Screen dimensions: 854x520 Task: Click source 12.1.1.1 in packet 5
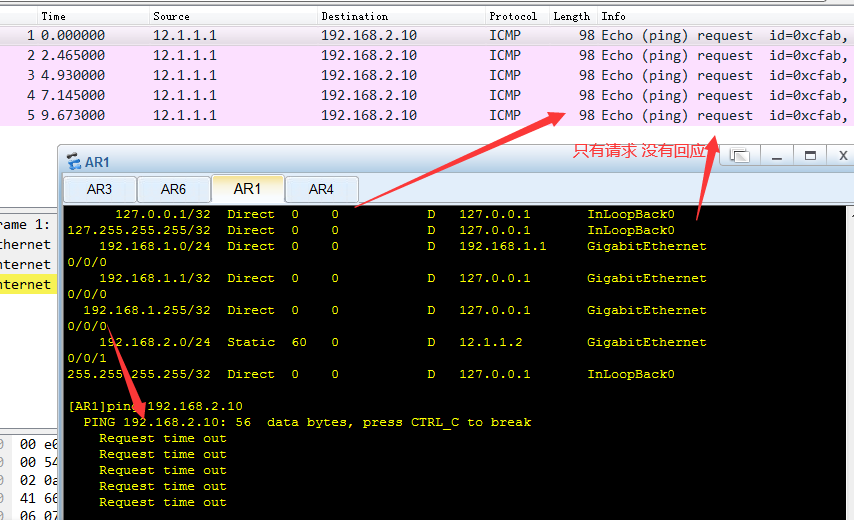(x=185, y=115)
